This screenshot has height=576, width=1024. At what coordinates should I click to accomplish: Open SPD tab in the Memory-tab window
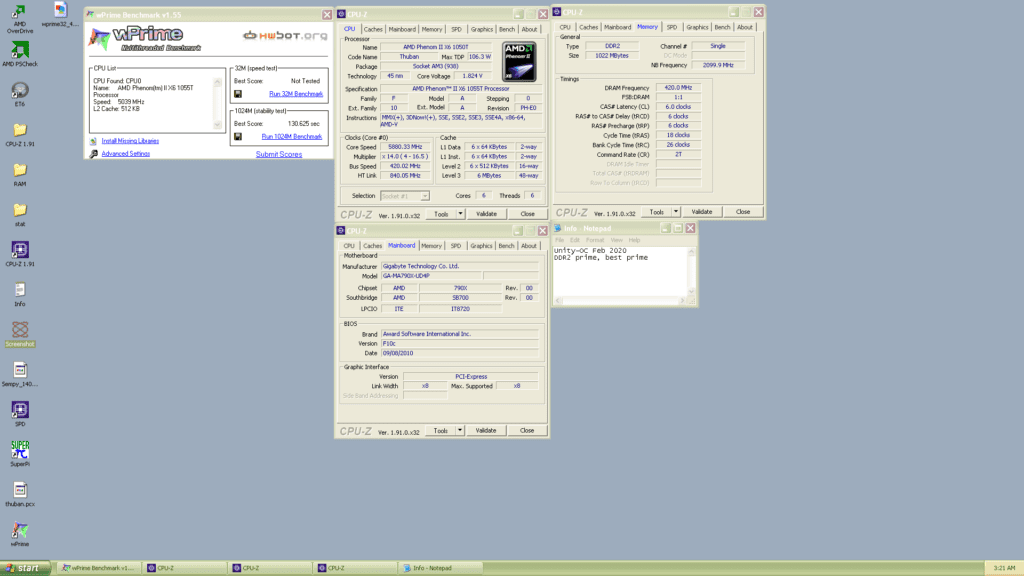[x=671, y=27]
